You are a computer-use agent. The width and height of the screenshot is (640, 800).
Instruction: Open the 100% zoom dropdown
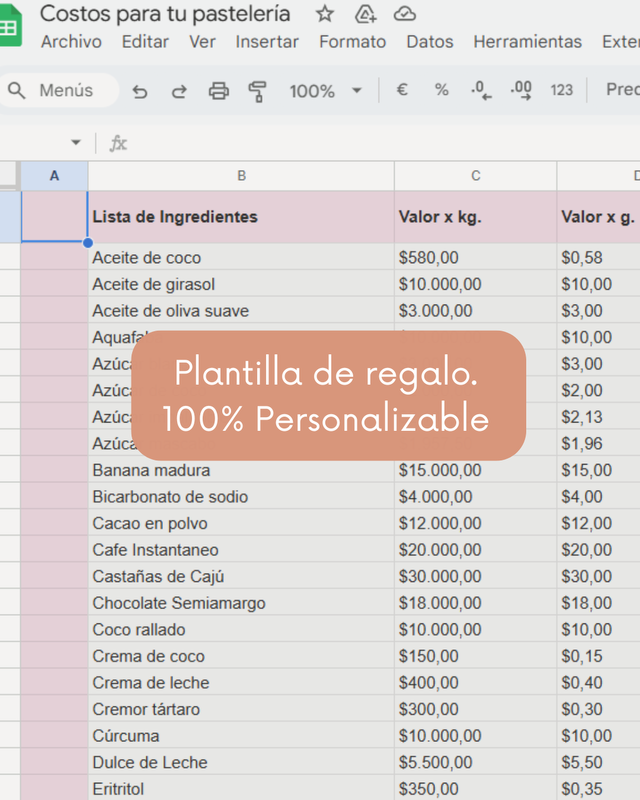point(325,91)
